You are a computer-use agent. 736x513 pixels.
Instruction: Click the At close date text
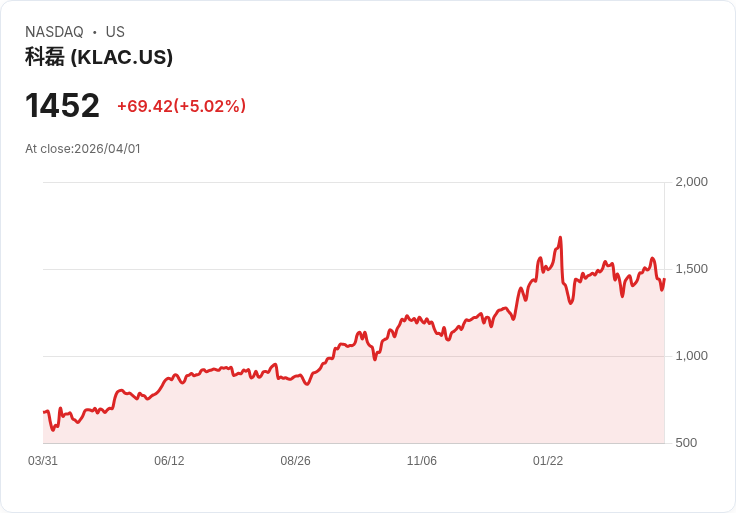pos(83,149)
